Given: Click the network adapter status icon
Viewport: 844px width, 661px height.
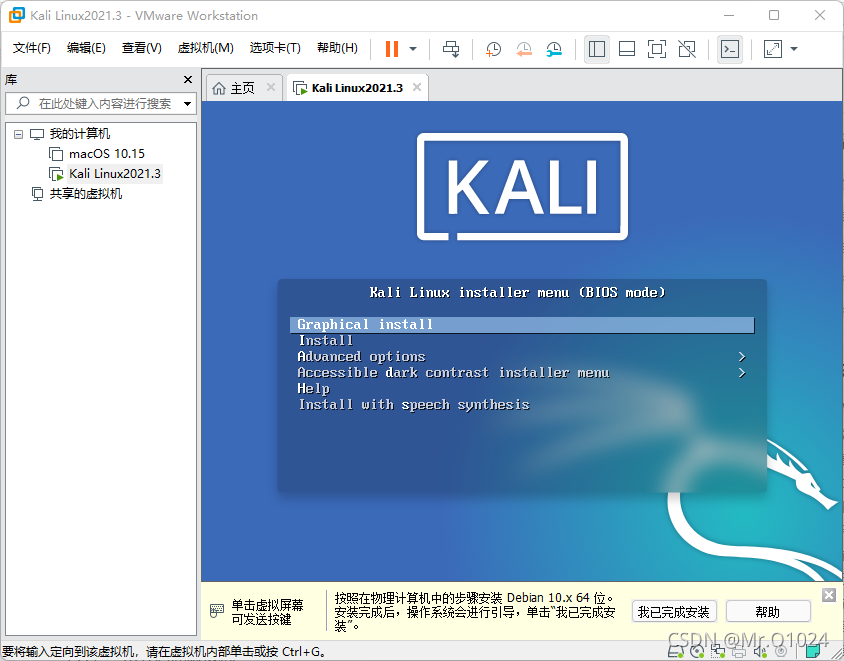Looking at the screenshot, I should pos(718,652).
